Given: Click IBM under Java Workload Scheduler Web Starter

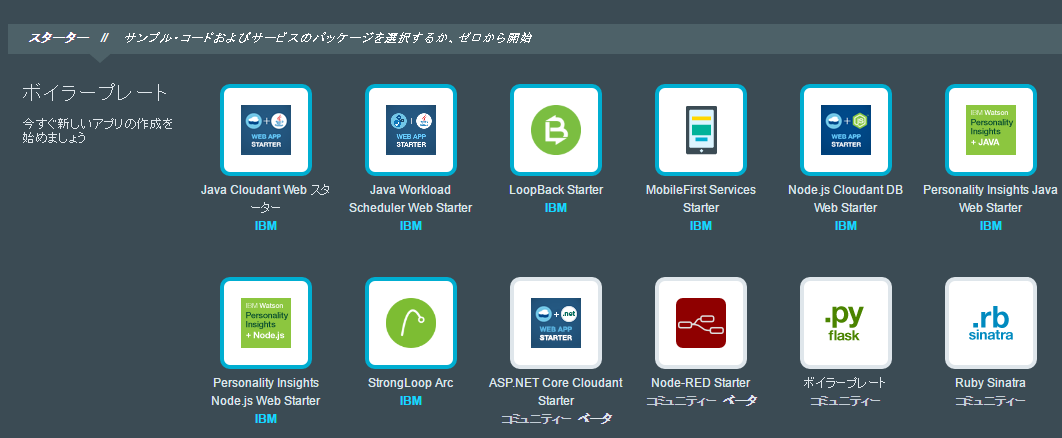Looking at the screenshot, I should click(x=410, y=226).
